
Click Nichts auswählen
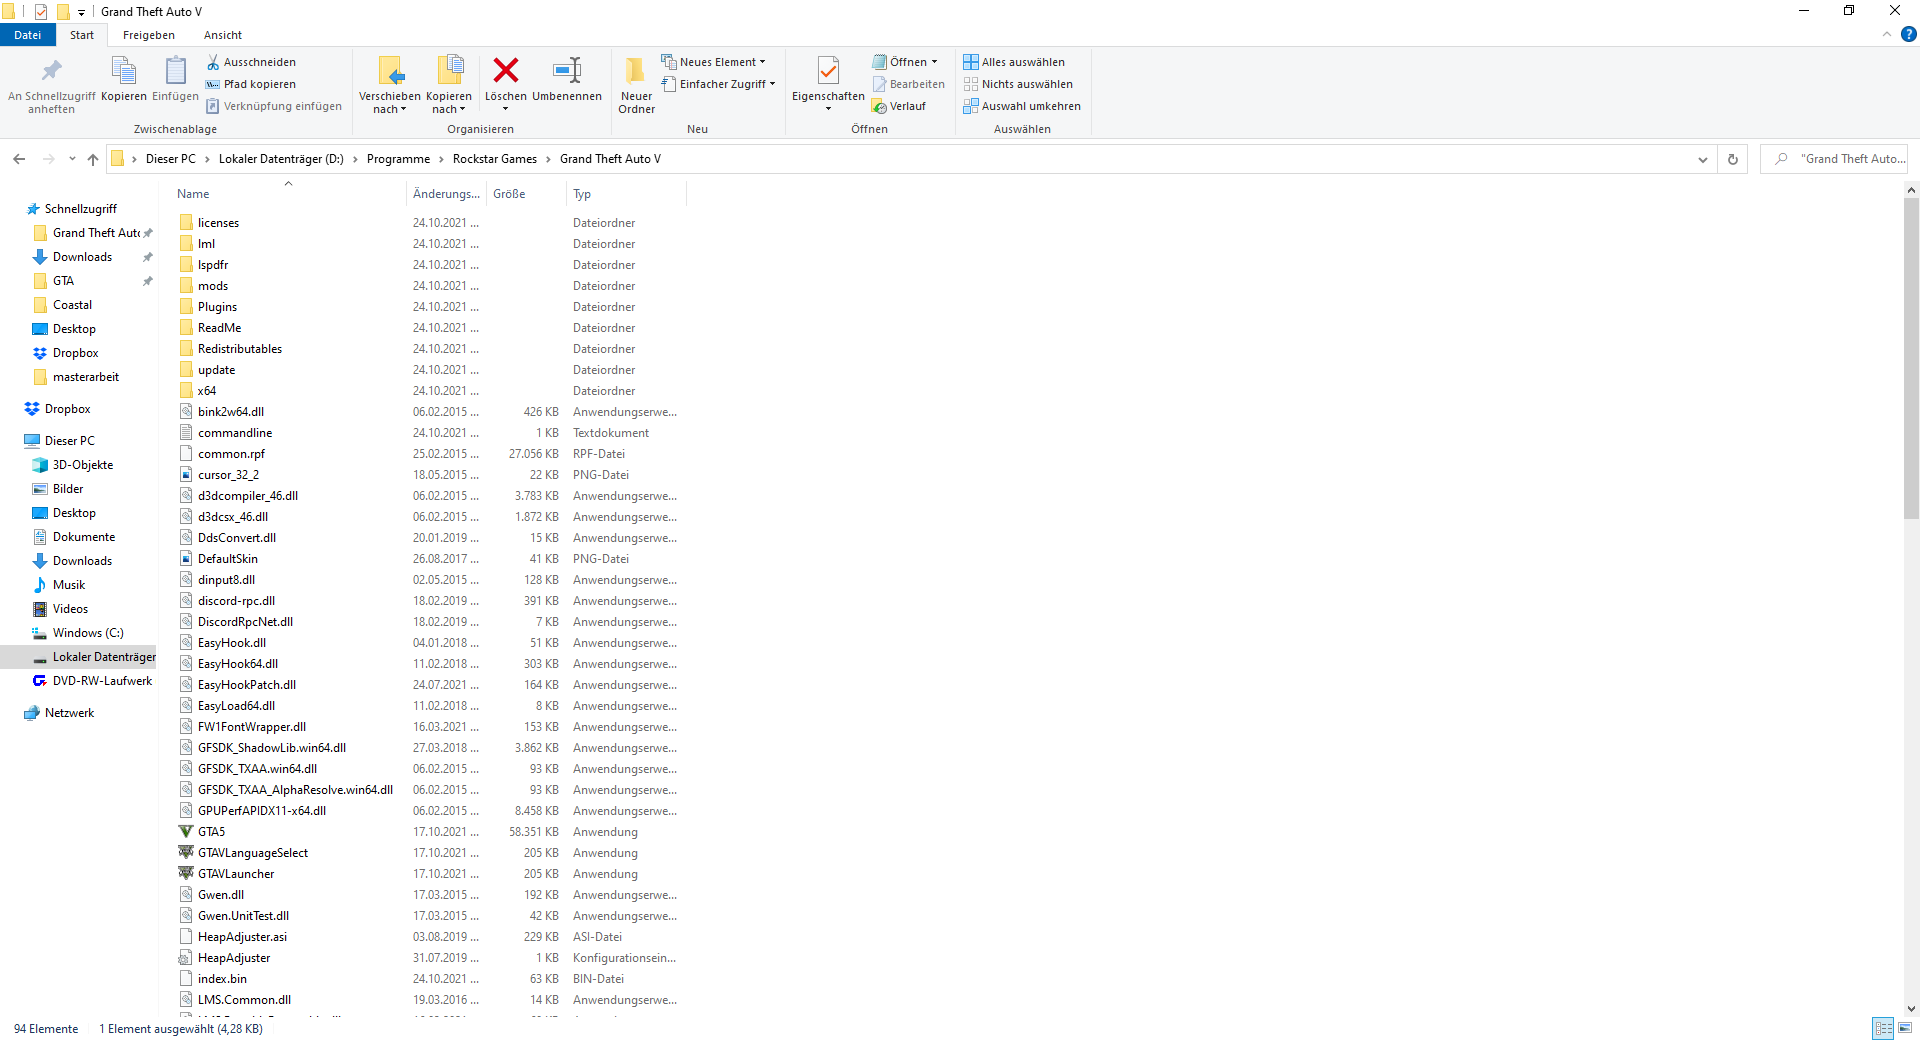point(1018,84)
